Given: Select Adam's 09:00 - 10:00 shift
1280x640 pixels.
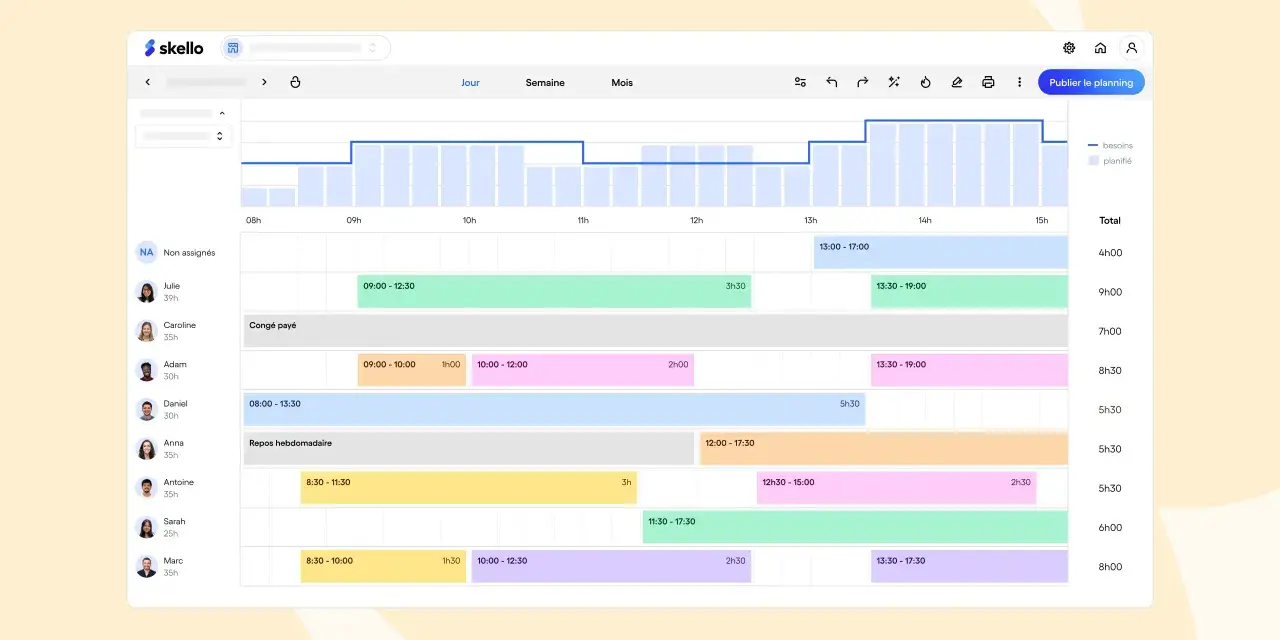Looking at the screenshot, I should pos(412,370).
